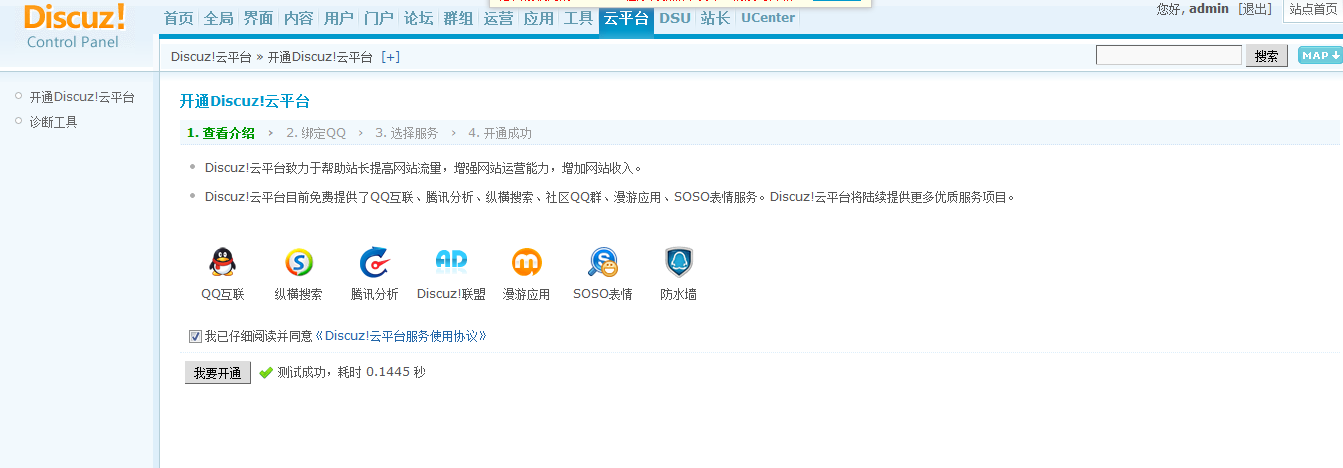This screenshot has width=1343, height=468.
Task: Click the 开通Discuz!云平台 page heading
Action: (x=245, y=102)
